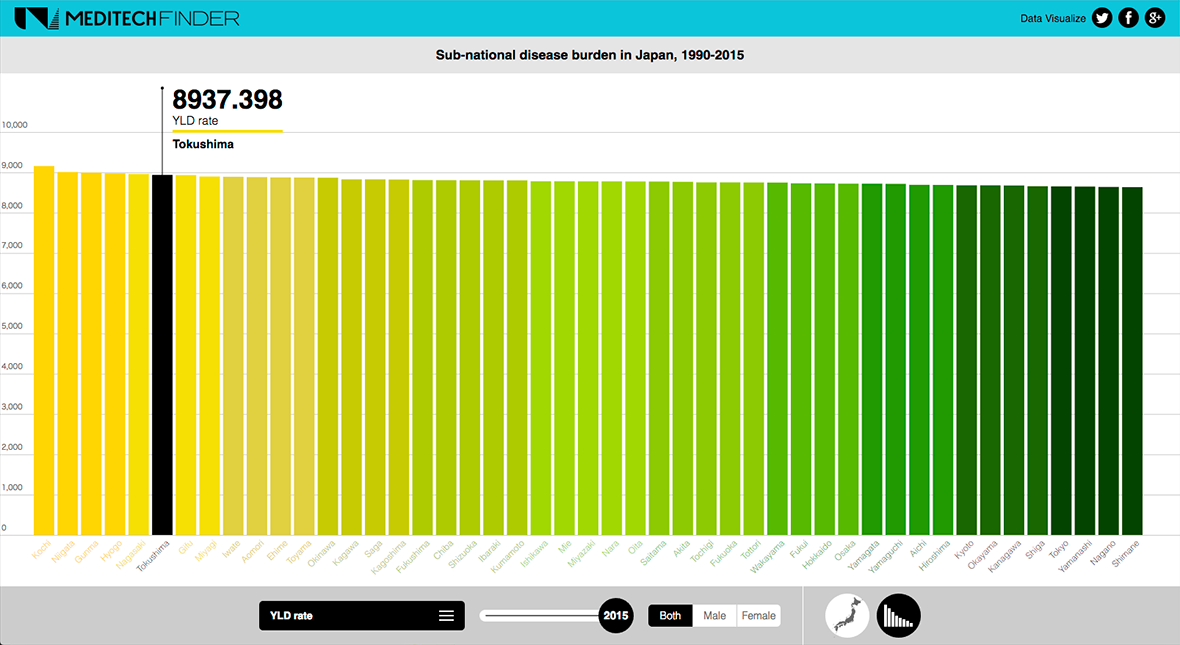The width and height of the screenshot is (1180, 645).
Task: Select the Kochi bar
Action: [44, 350]
